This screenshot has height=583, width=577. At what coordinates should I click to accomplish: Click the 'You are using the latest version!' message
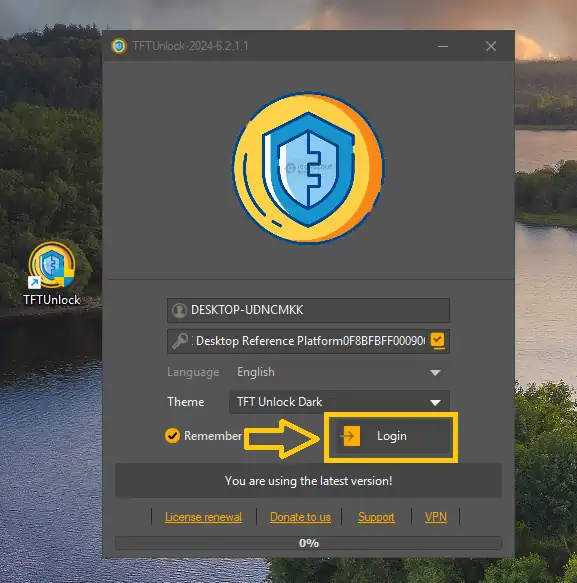coord(308,481)
